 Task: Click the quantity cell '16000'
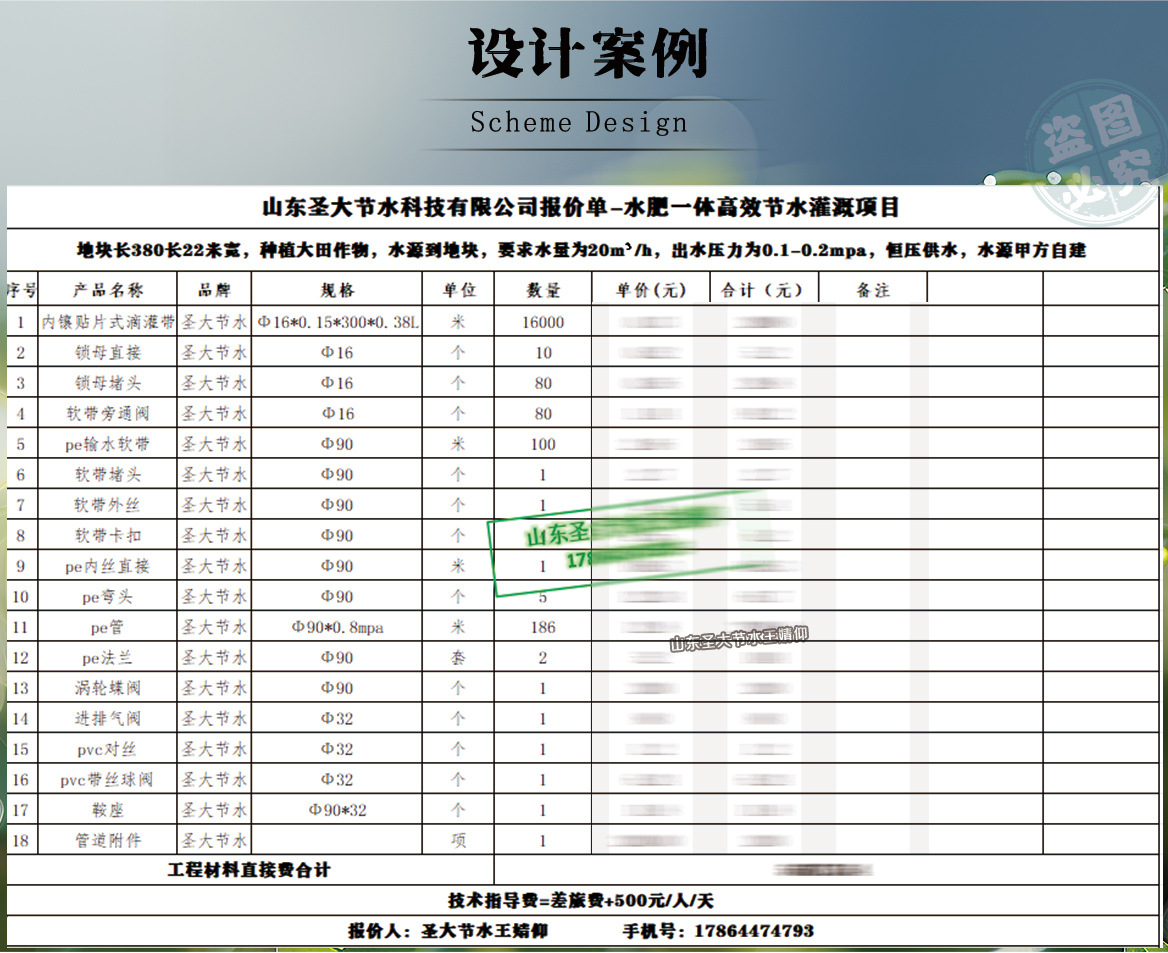tap(543, 322)
